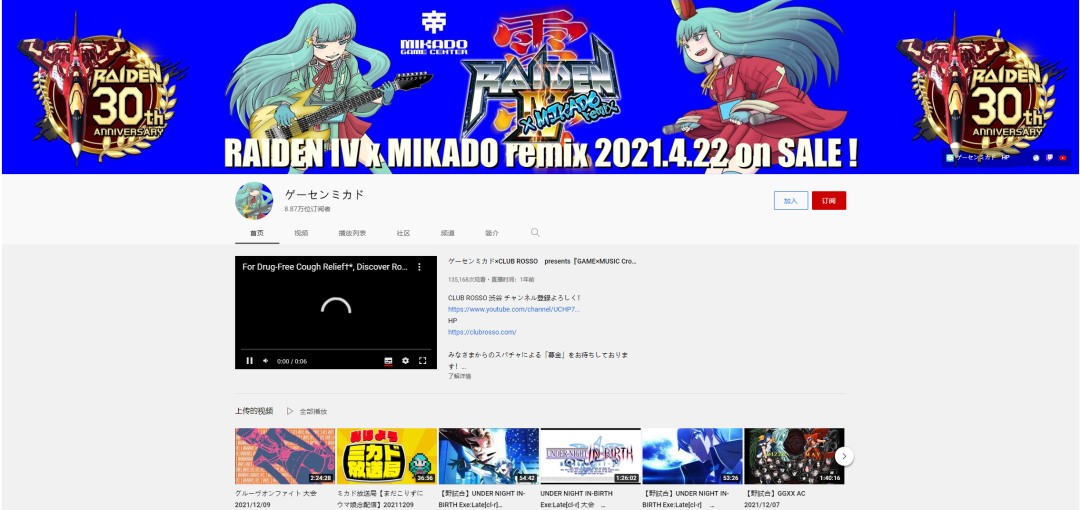The image size is (1080, 510).
Task: Open video player settings gear
Action: 405,360
